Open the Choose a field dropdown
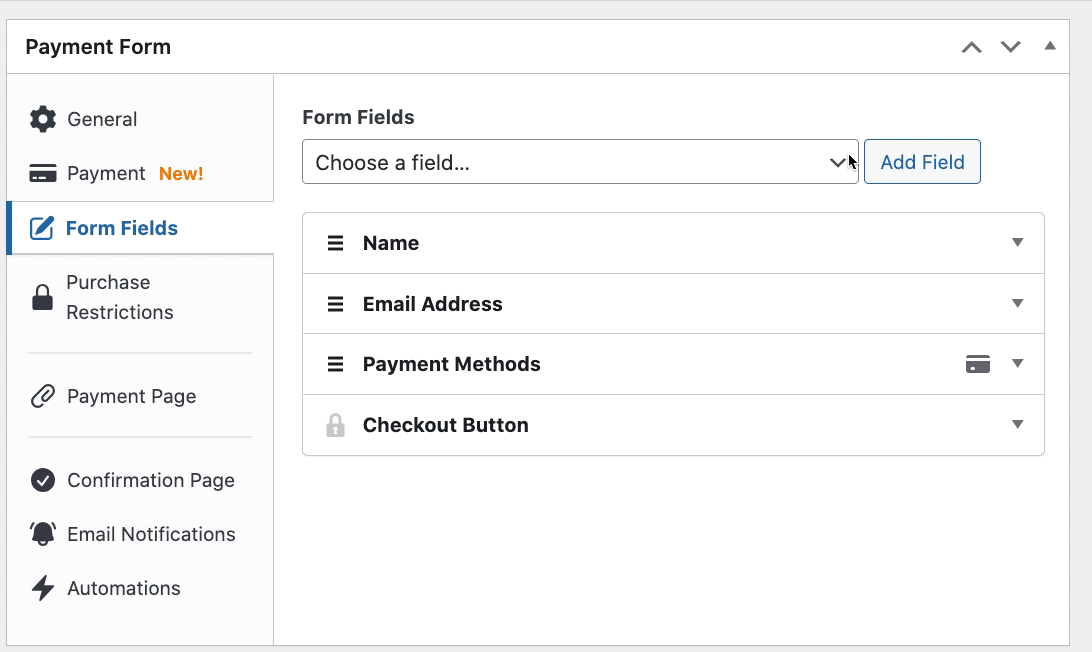This screenshot has width=1092, height=652. (580, 162)
